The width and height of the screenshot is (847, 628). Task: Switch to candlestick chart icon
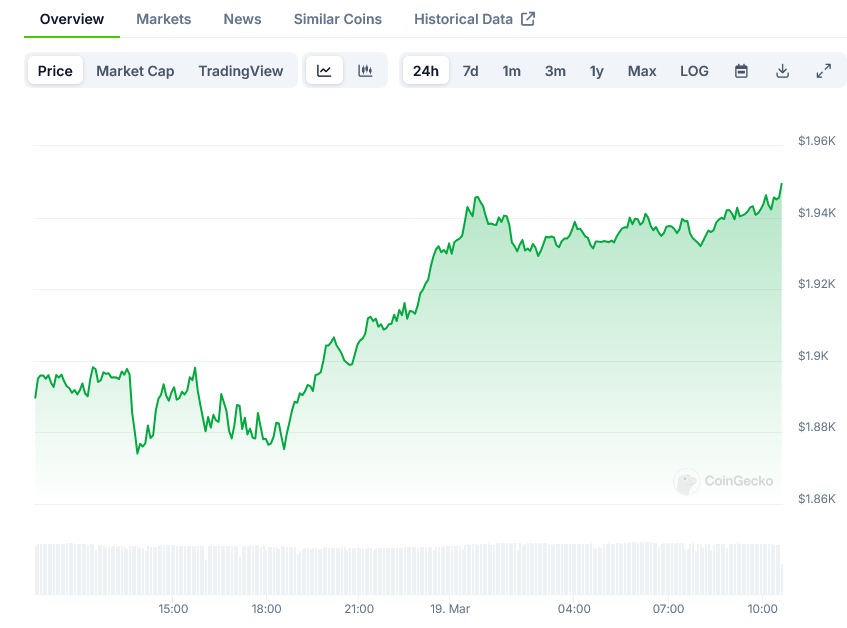click(x=365, y=71)
